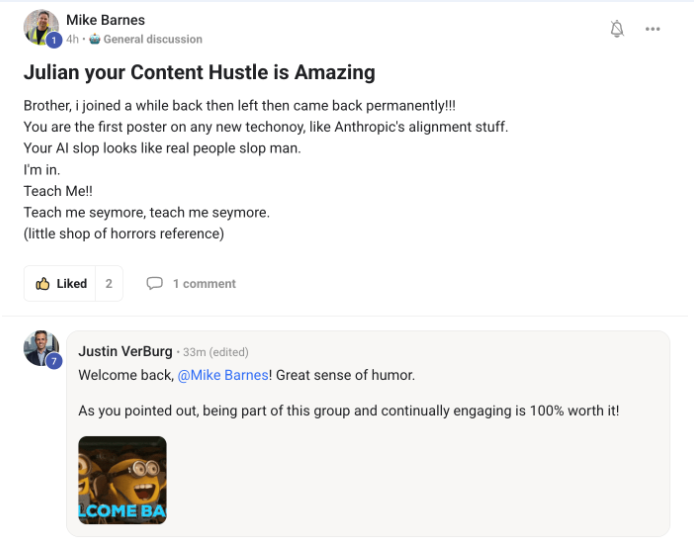Open the three-dot post options menu
Image resolution: width=694 pixels, height=543 pixels.
653,29
